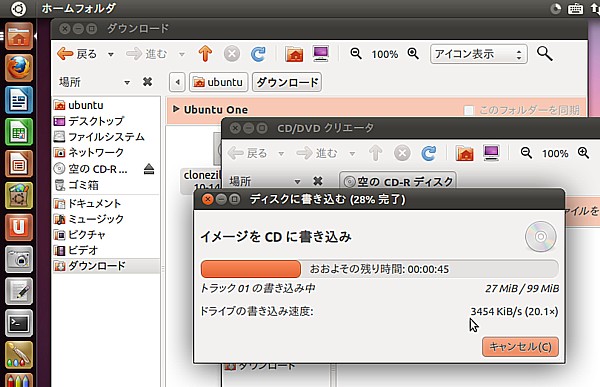Open Ubuntu One launcher icon
The image size is (600, 387).
point(19,227)
